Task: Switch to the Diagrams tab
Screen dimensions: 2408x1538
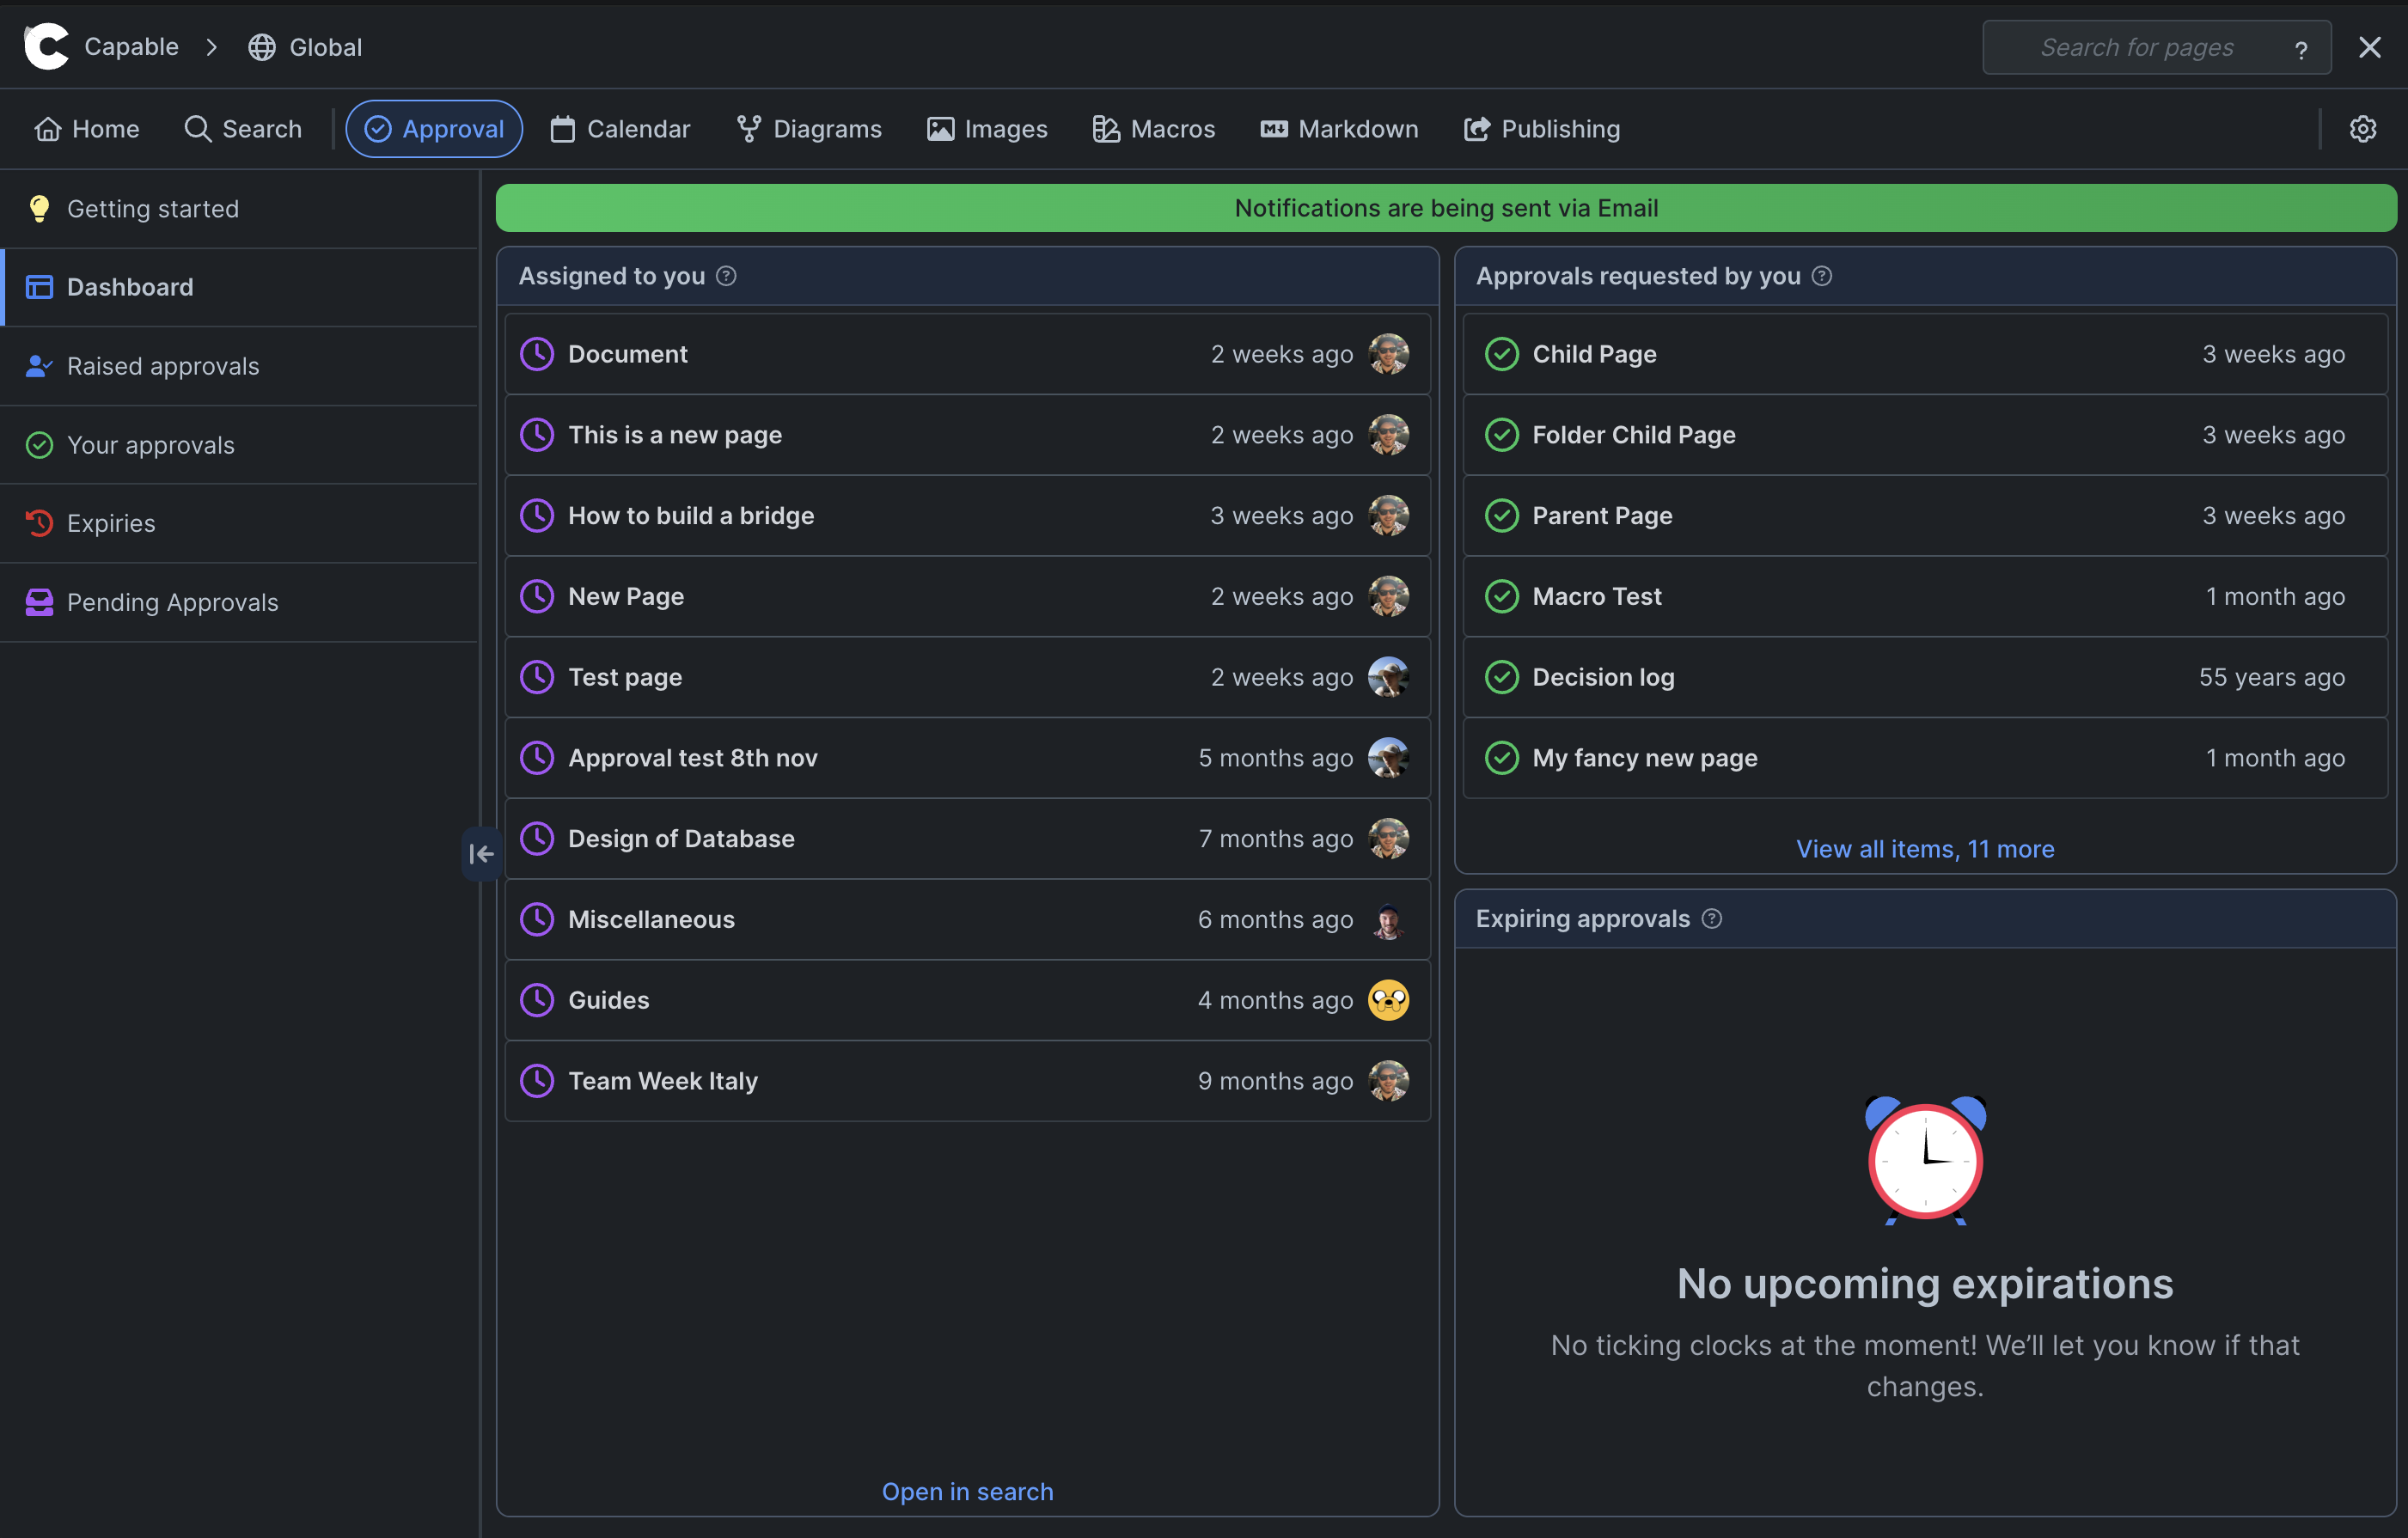Action: click(x=809, y=129)
